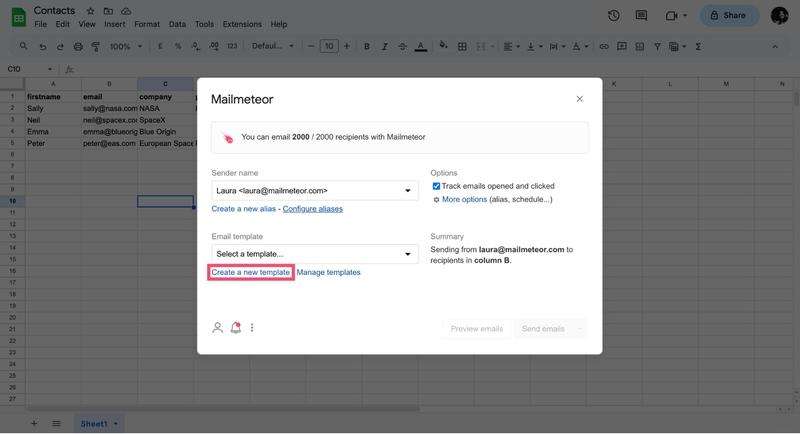Open Configure aliases link
800x434 pixels.
tap(313, 209)
